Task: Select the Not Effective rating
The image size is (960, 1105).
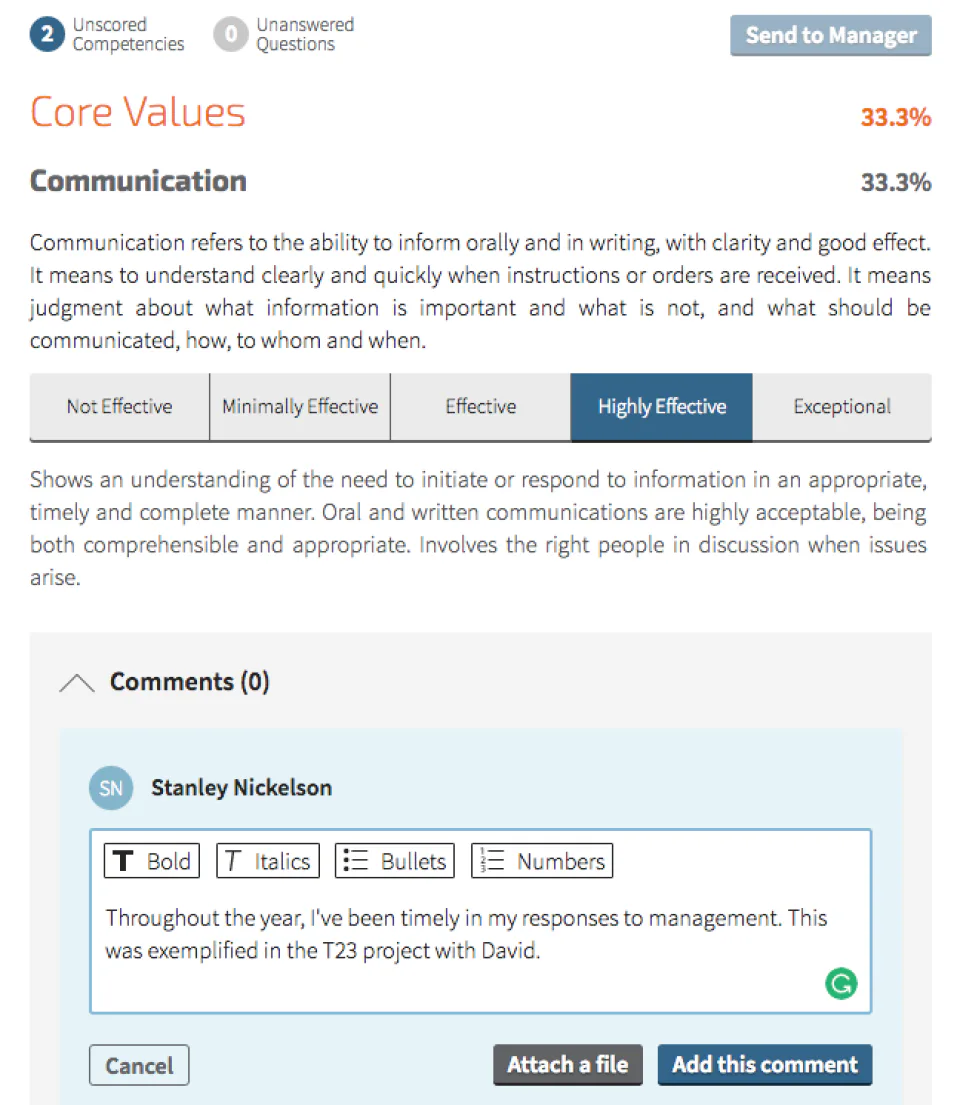Action: tap(119, 407)
